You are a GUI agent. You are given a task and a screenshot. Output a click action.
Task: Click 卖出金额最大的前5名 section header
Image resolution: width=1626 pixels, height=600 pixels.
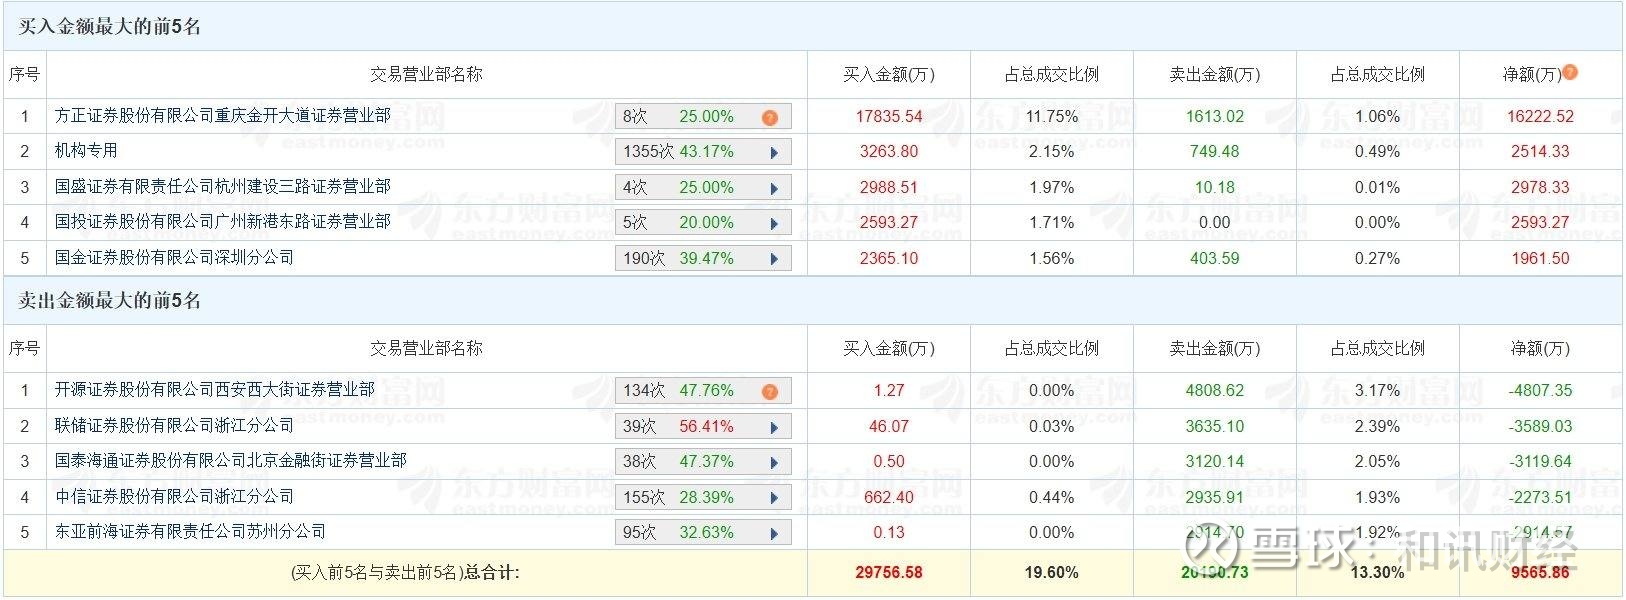coord(110,301)
